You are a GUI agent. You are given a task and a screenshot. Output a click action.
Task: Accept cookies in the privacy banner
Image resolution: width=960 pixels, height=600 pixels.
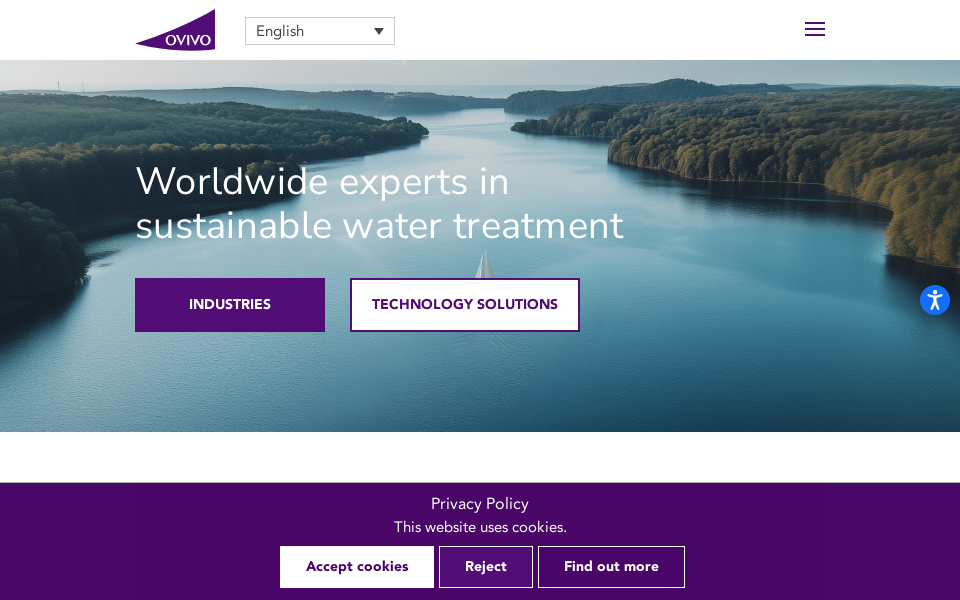[357, 567]
